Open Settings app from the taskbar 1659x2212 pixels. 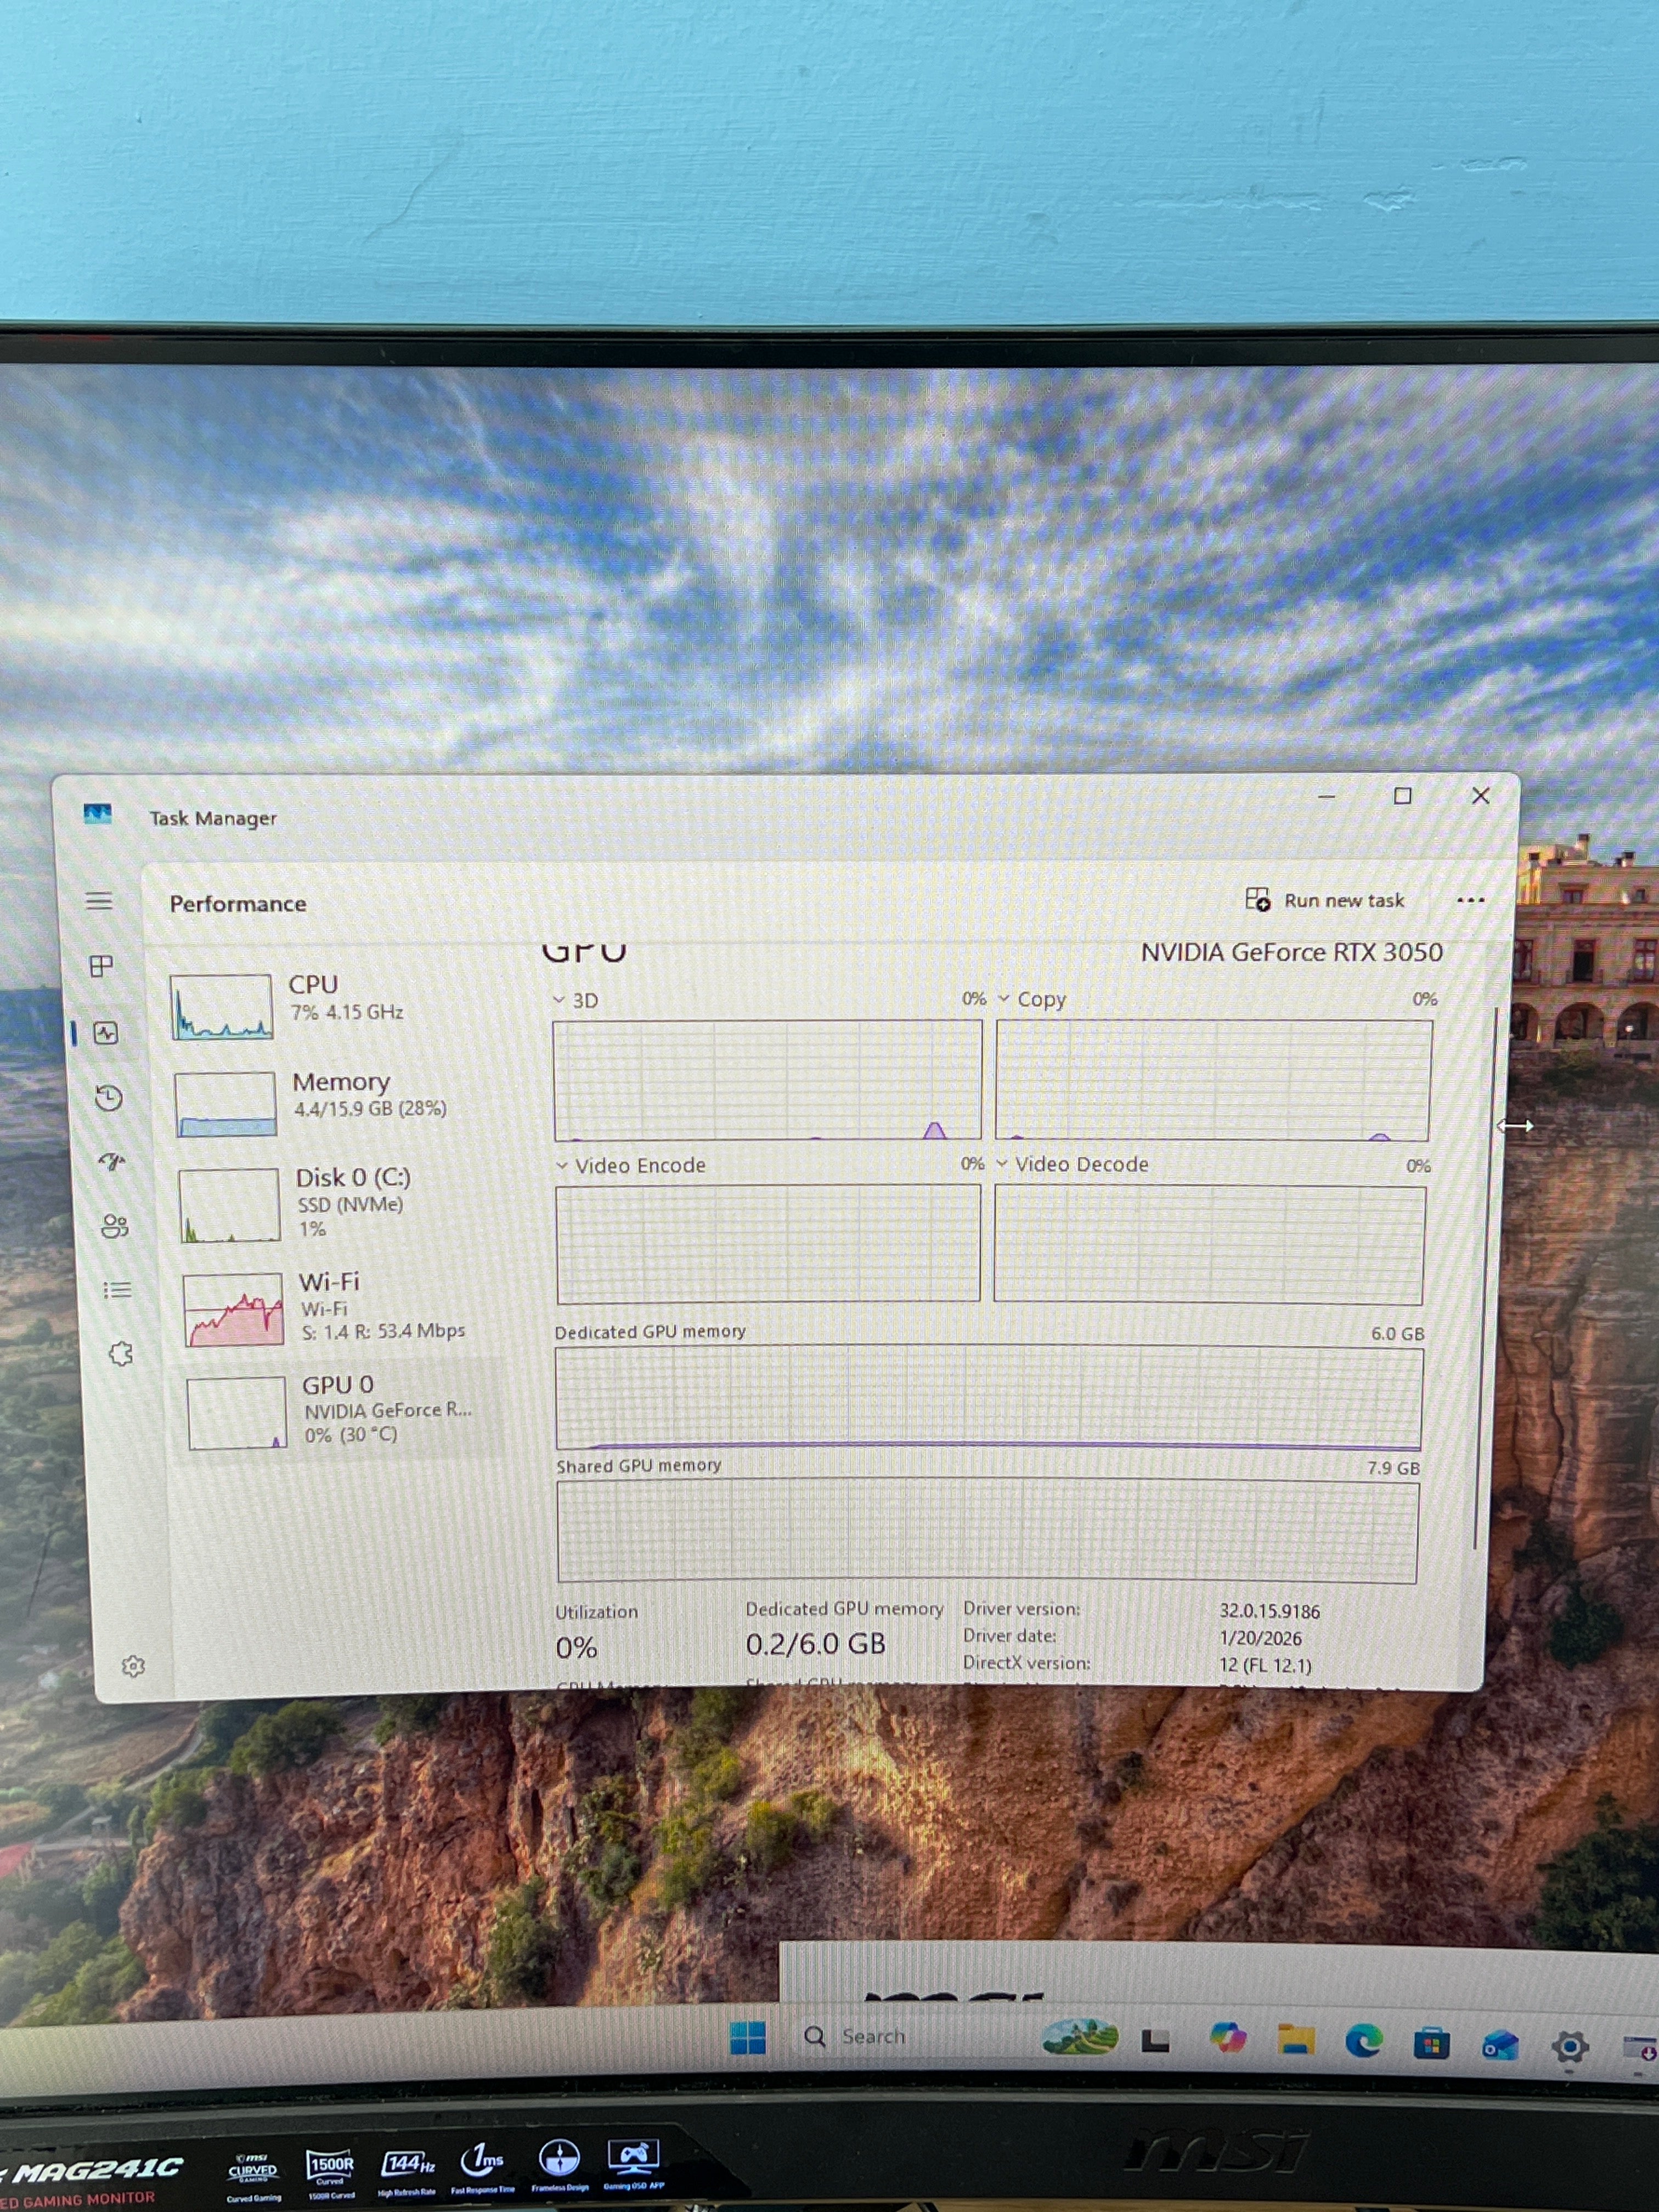pos(1570,2046)
